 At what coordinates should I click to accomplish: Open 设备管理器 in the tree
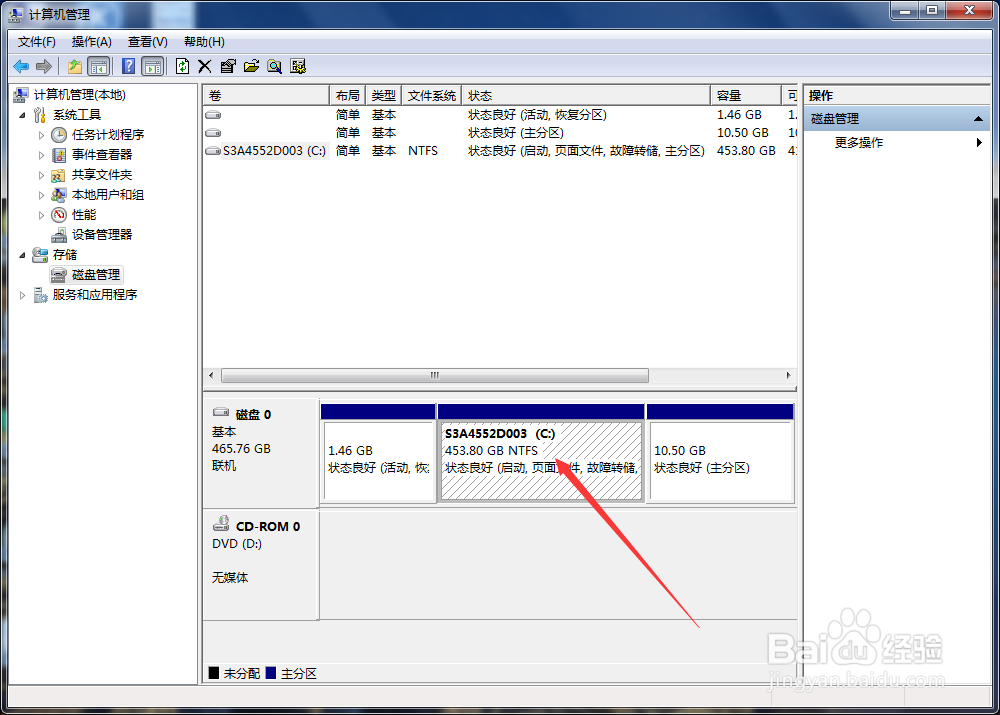coord(102,235)
